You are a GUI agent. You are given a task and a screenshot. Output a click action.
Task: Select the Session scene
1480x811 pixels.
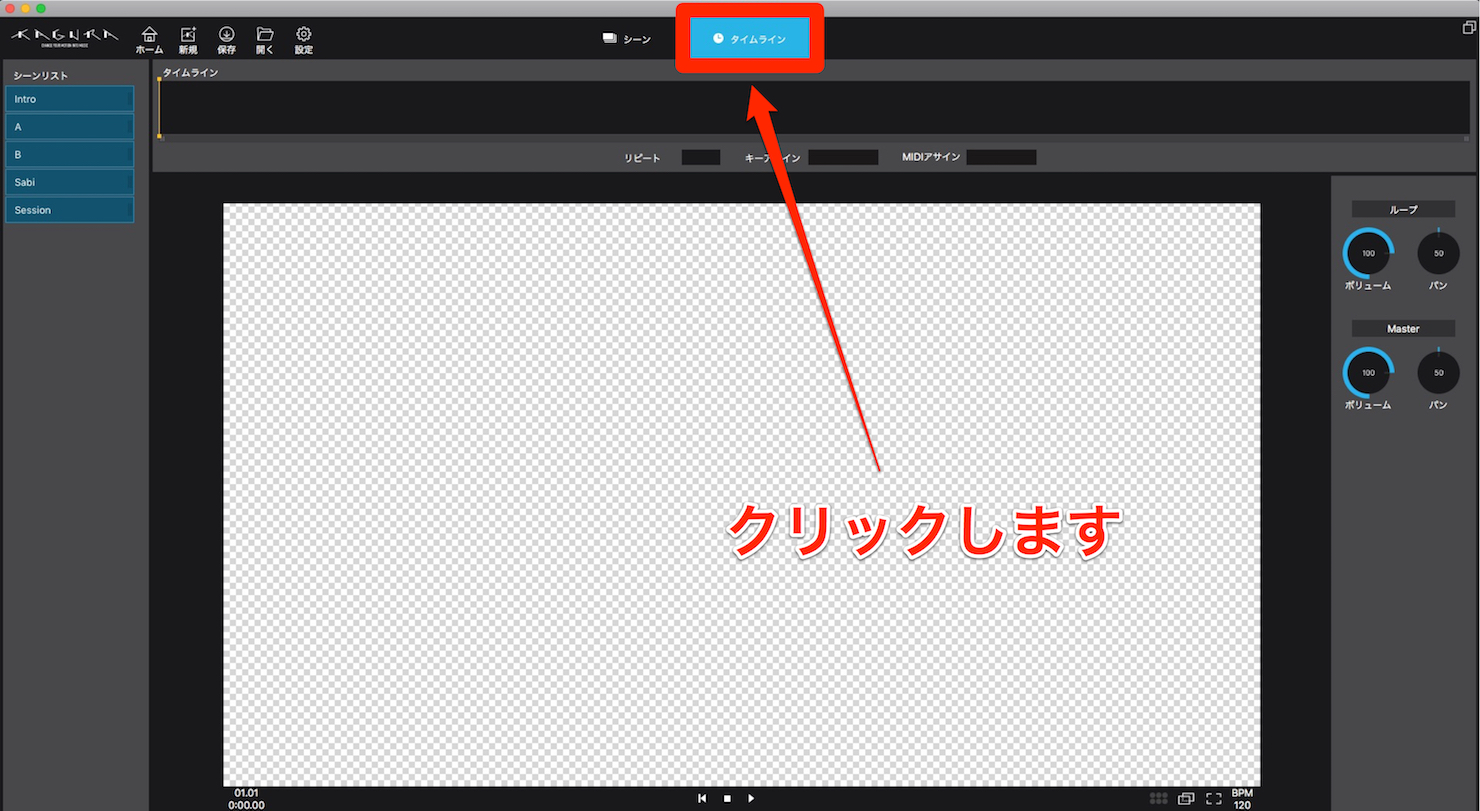pyautogui.click(x=69, y=210)
